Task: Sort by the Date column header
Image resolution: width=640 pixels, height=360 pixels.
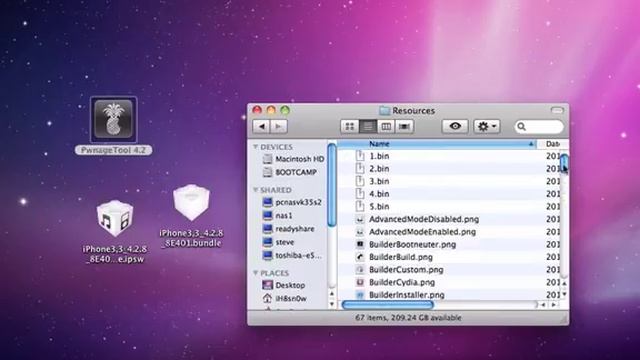Action: tap(552, 144)
